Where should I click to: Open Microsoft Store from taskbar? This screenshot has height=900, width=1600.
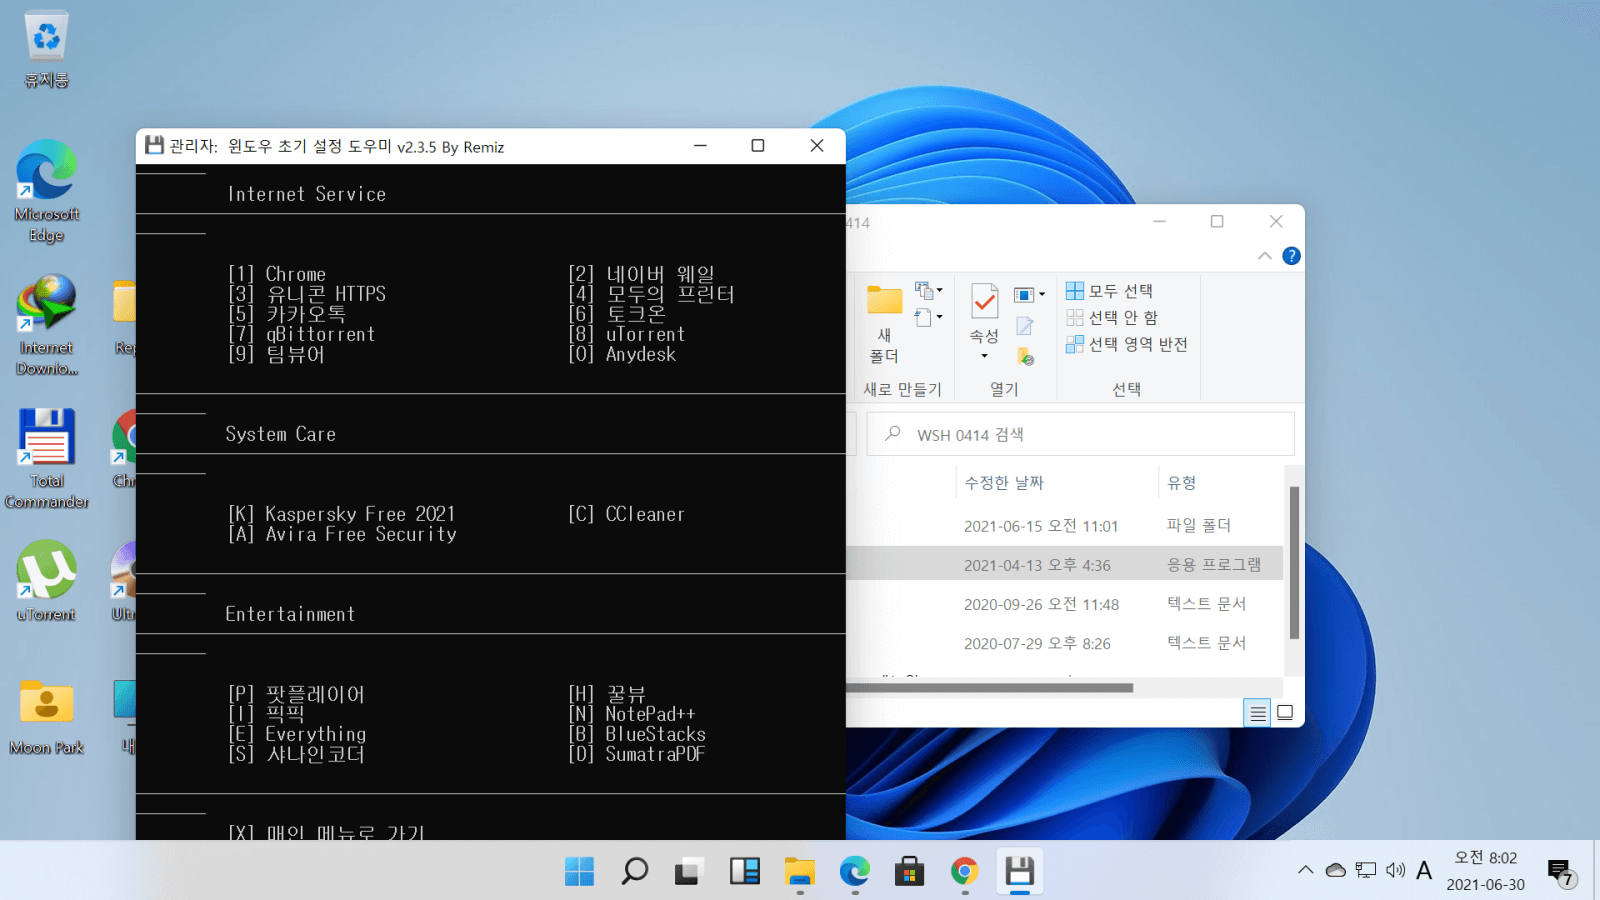pos(909,871)
